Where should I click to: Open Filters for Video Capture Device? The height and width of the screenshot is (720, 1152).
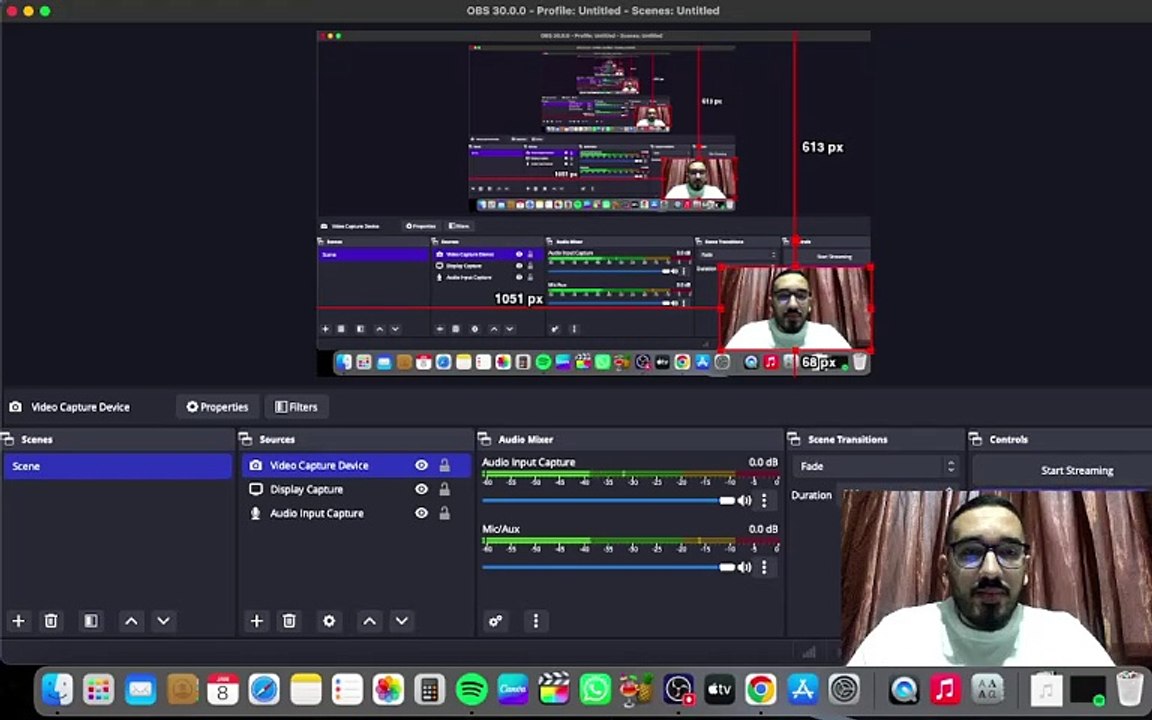[x=296, y=407]
